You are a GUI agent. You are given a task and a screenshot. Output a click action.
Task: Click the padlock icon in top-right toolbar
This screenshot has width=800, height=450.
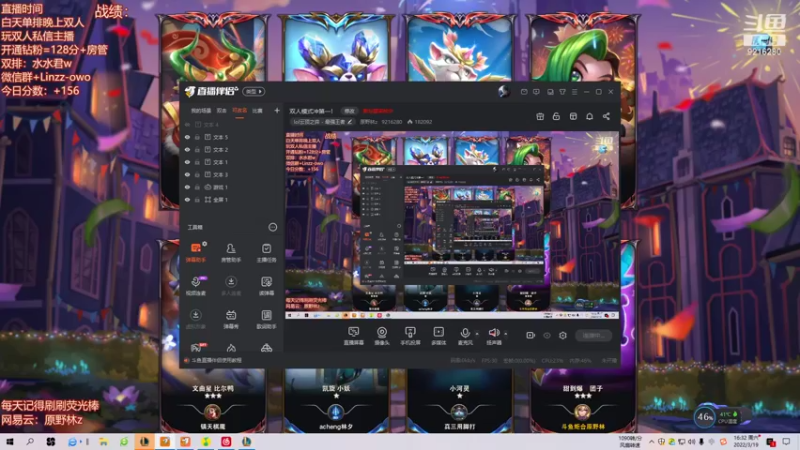click(556, 116)
